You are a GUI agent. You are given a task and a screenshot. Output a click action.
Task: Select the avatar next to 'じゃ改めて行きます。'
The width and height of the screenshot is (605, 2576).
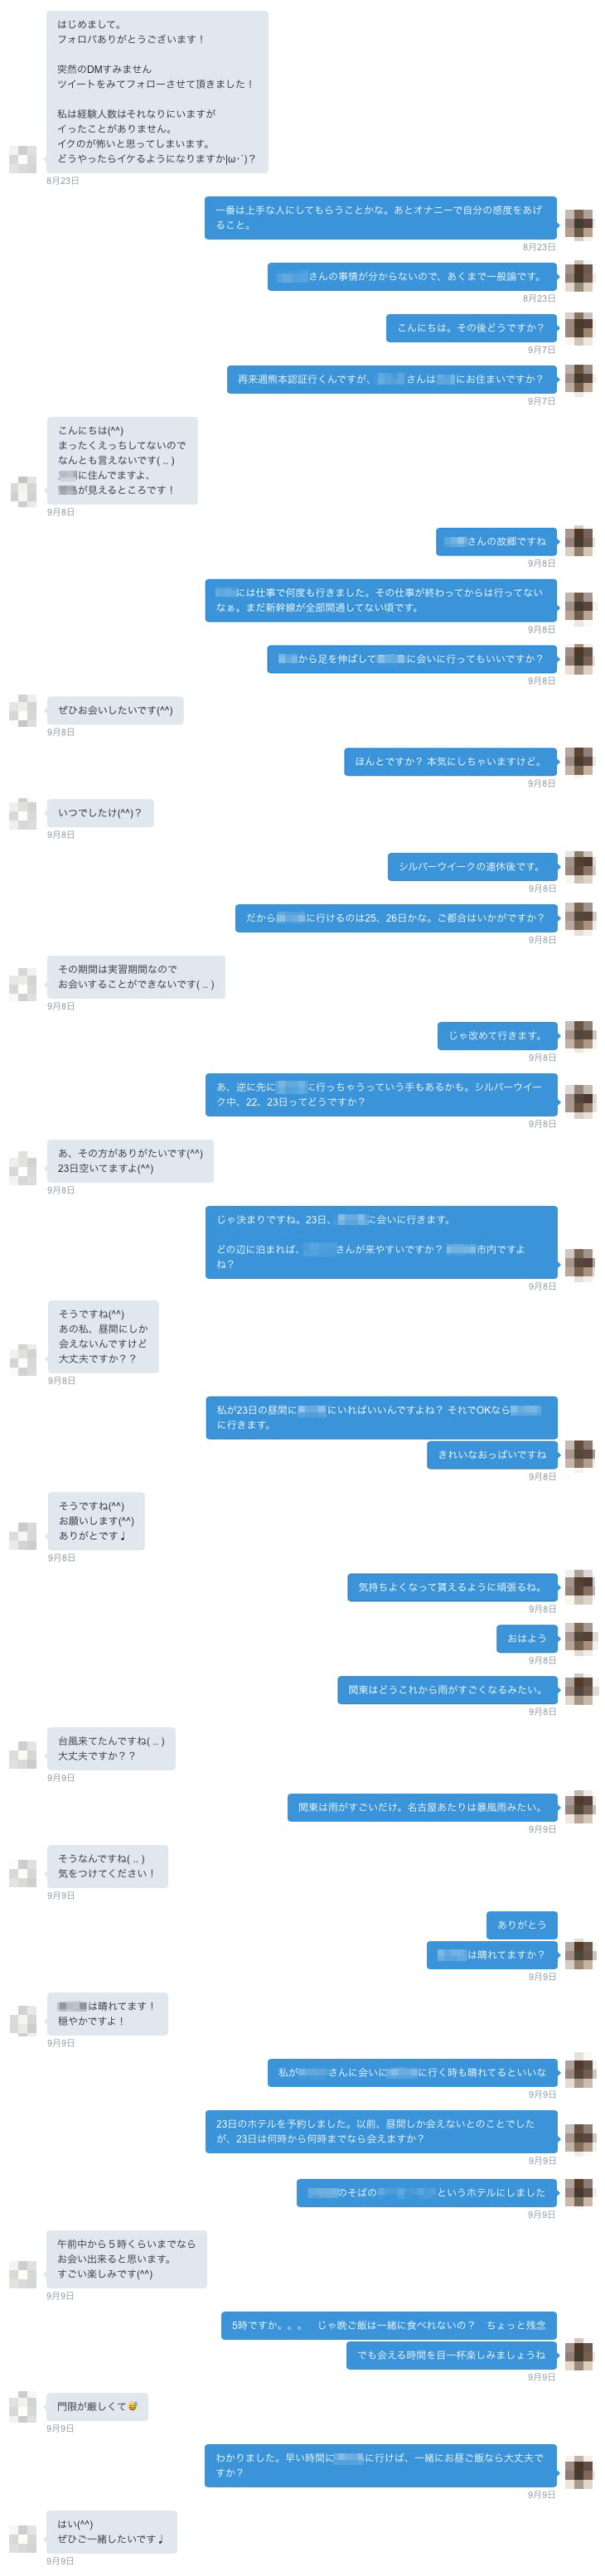point(579,1035)
